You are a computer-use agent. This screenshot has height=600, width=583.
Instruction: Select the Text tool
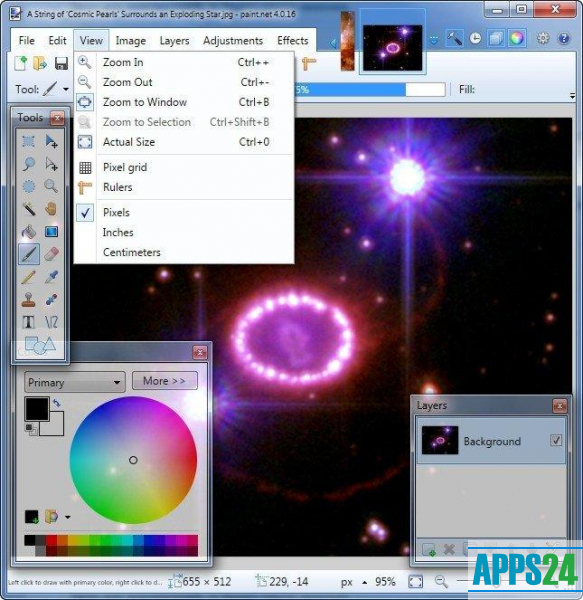[29, 322]
